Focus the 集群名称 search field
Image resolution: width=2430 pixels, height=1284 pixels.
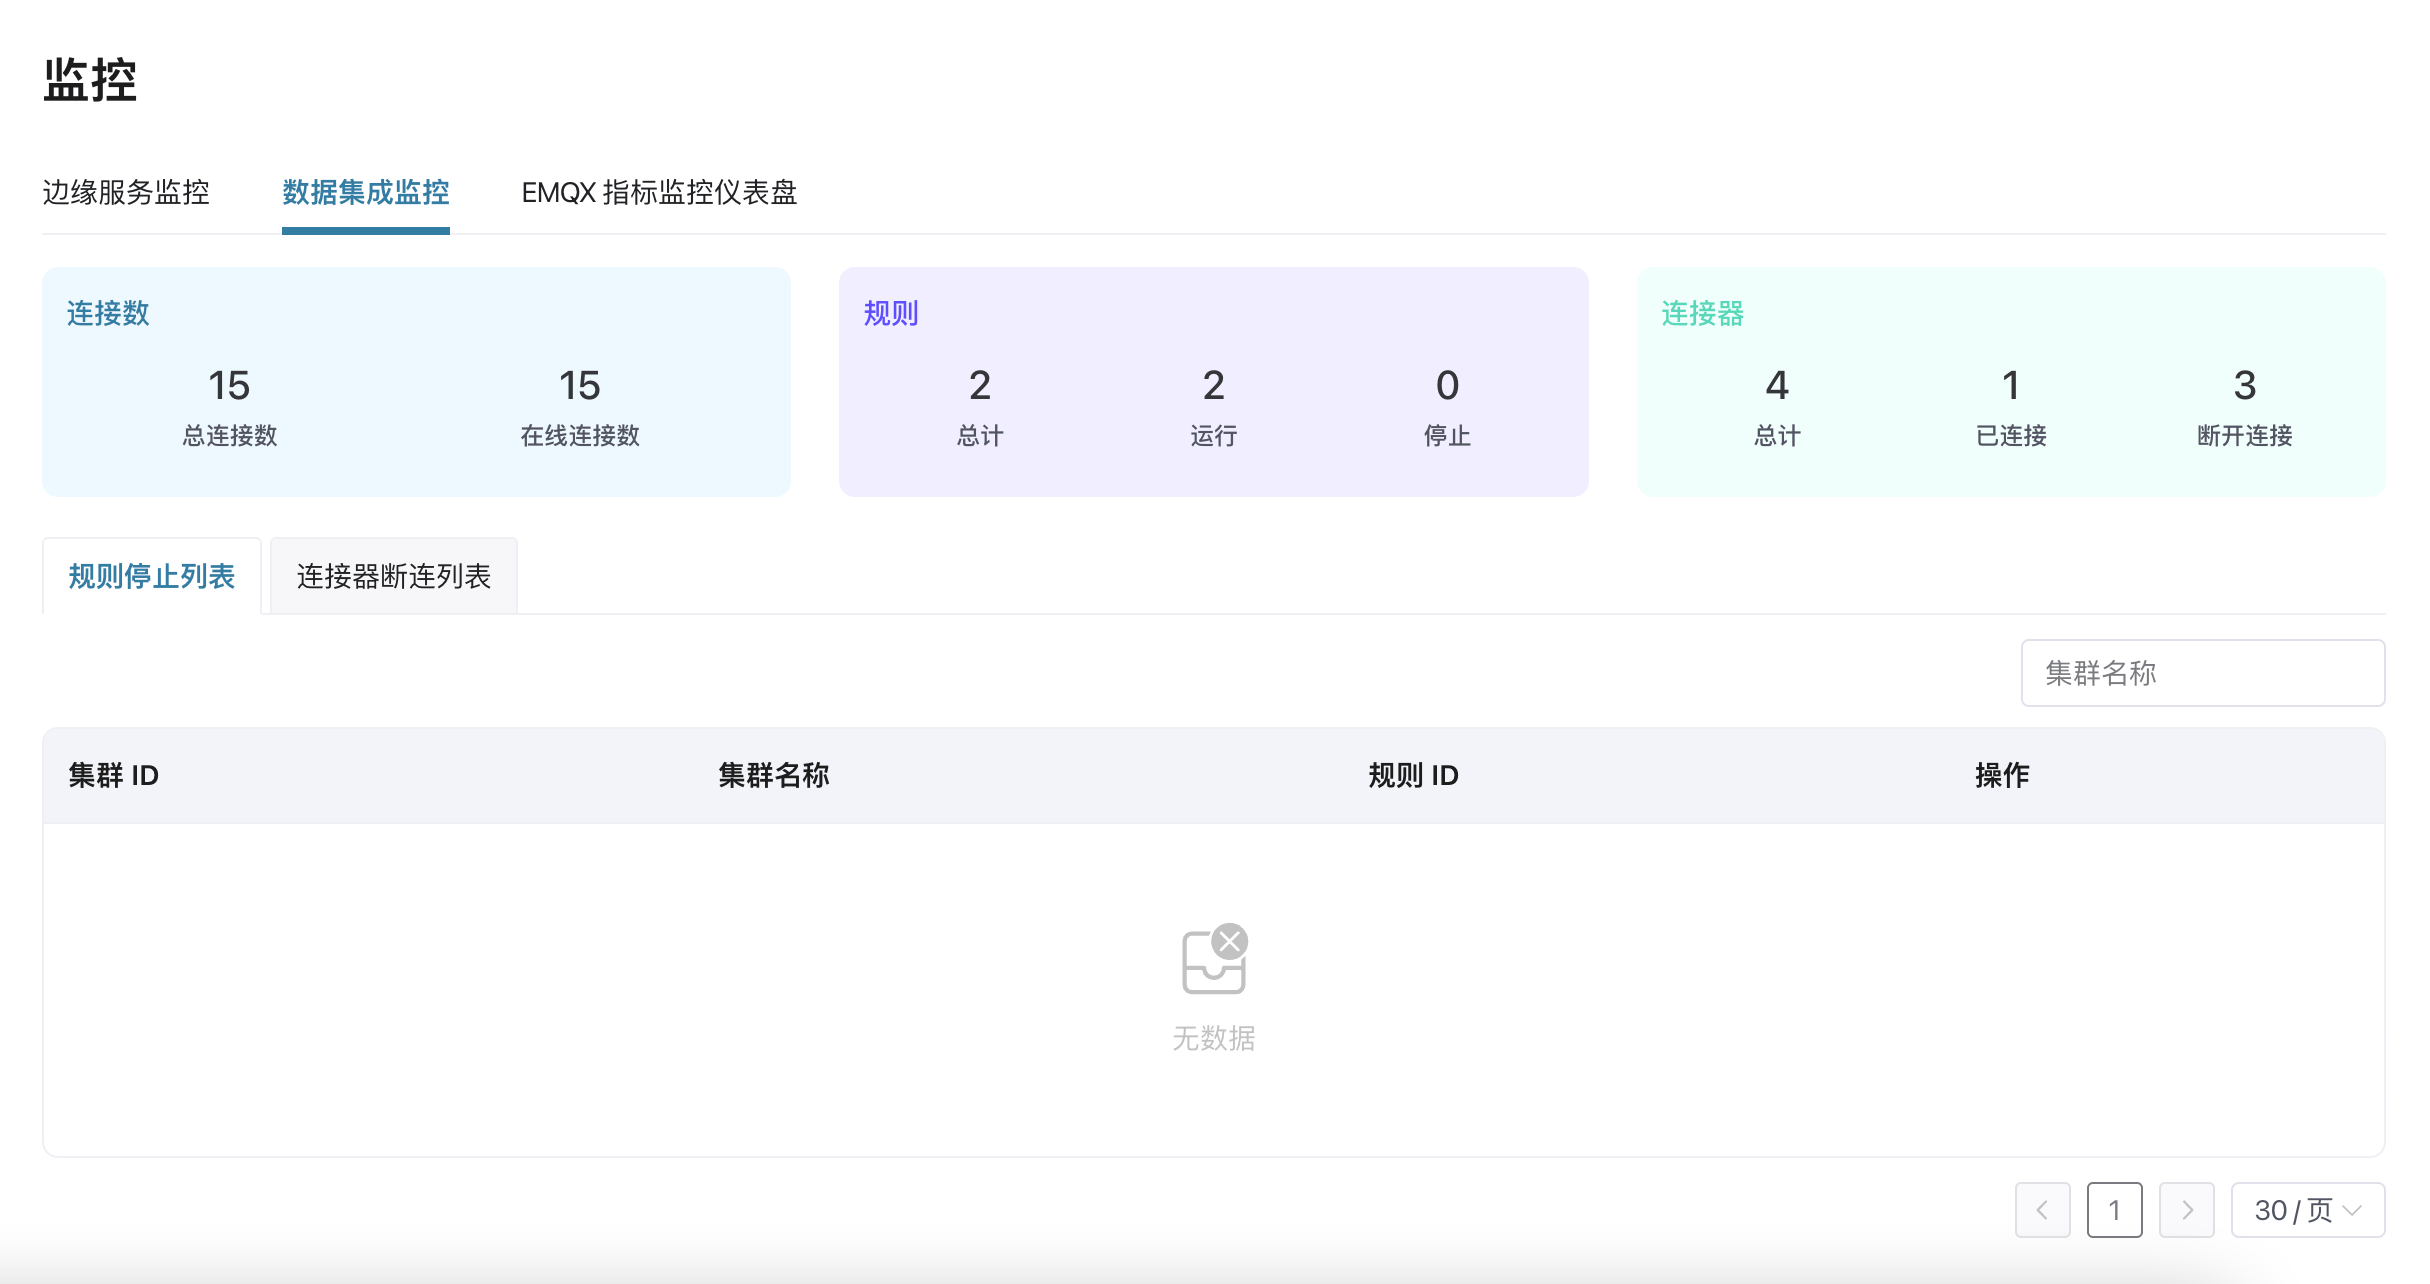(2202, 673)
